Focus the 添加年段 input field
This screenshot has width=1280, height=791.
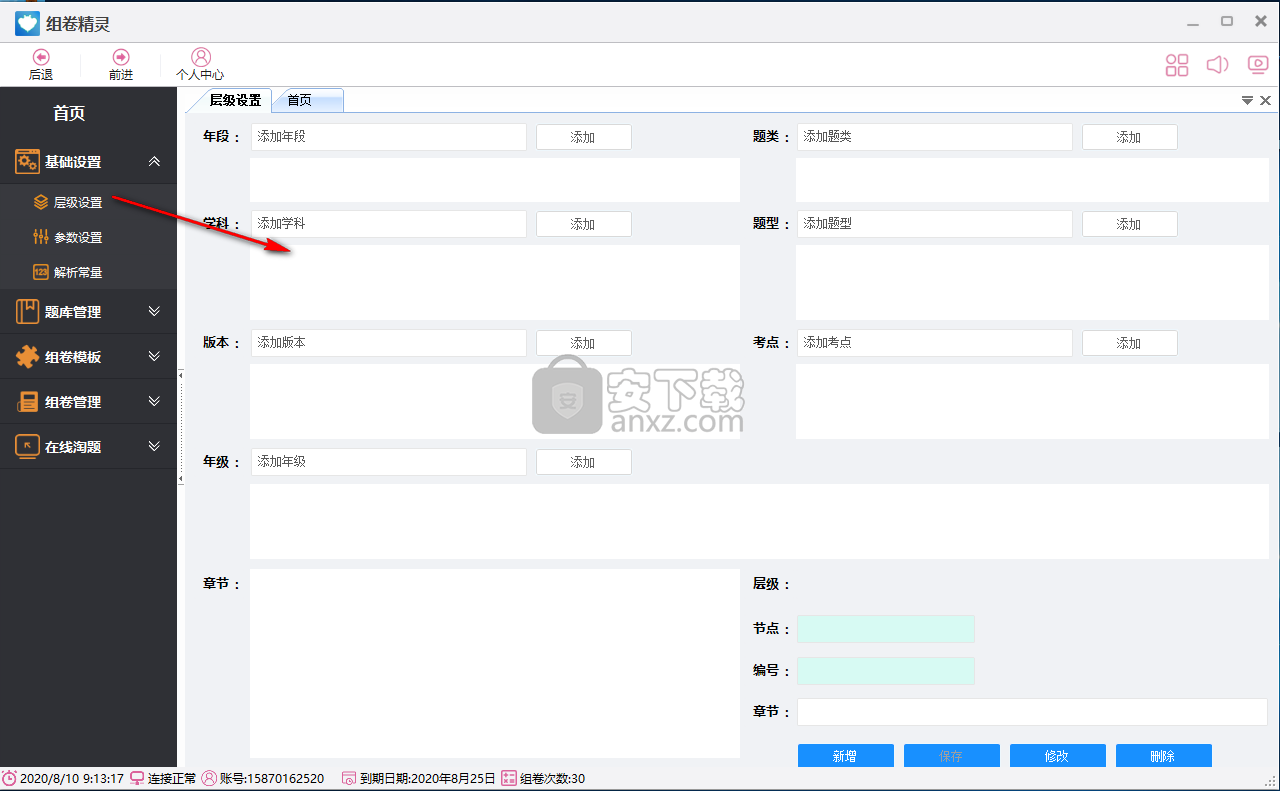coord(389,137)
